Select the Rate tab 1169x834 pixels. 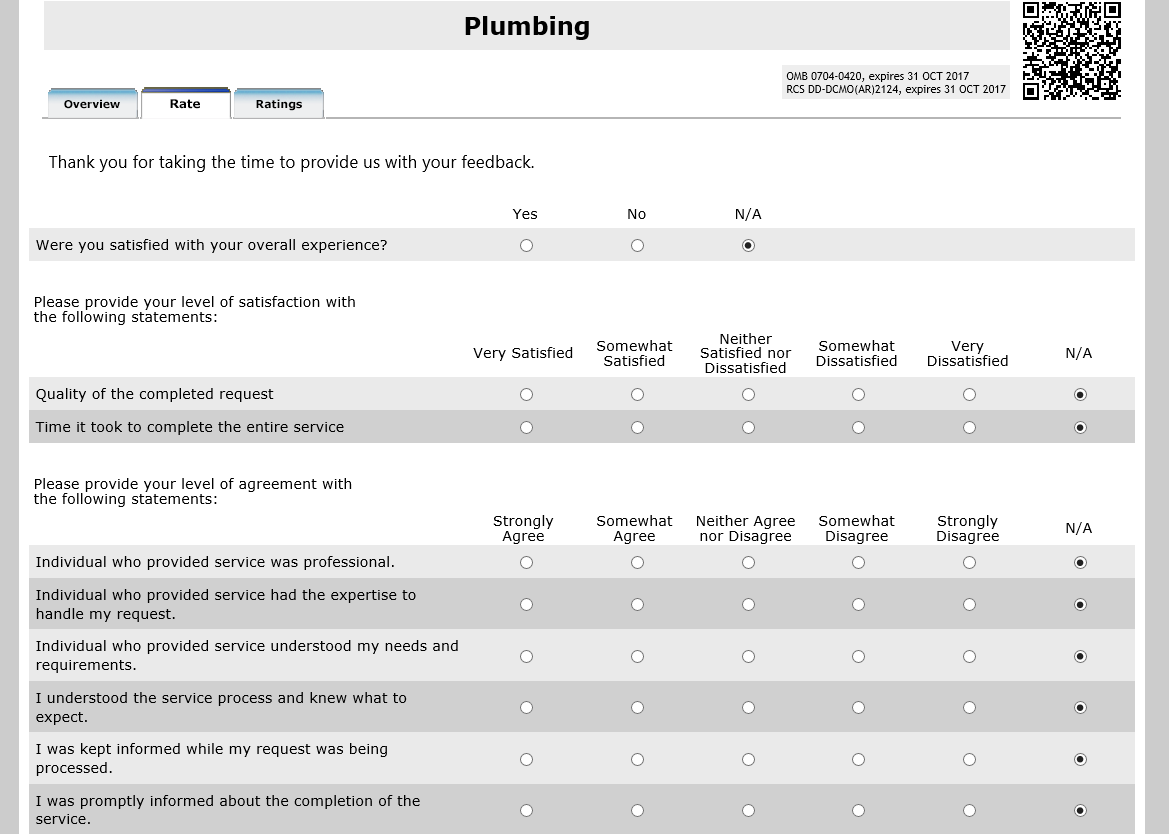pyautogui.click(x=185, y=104)
